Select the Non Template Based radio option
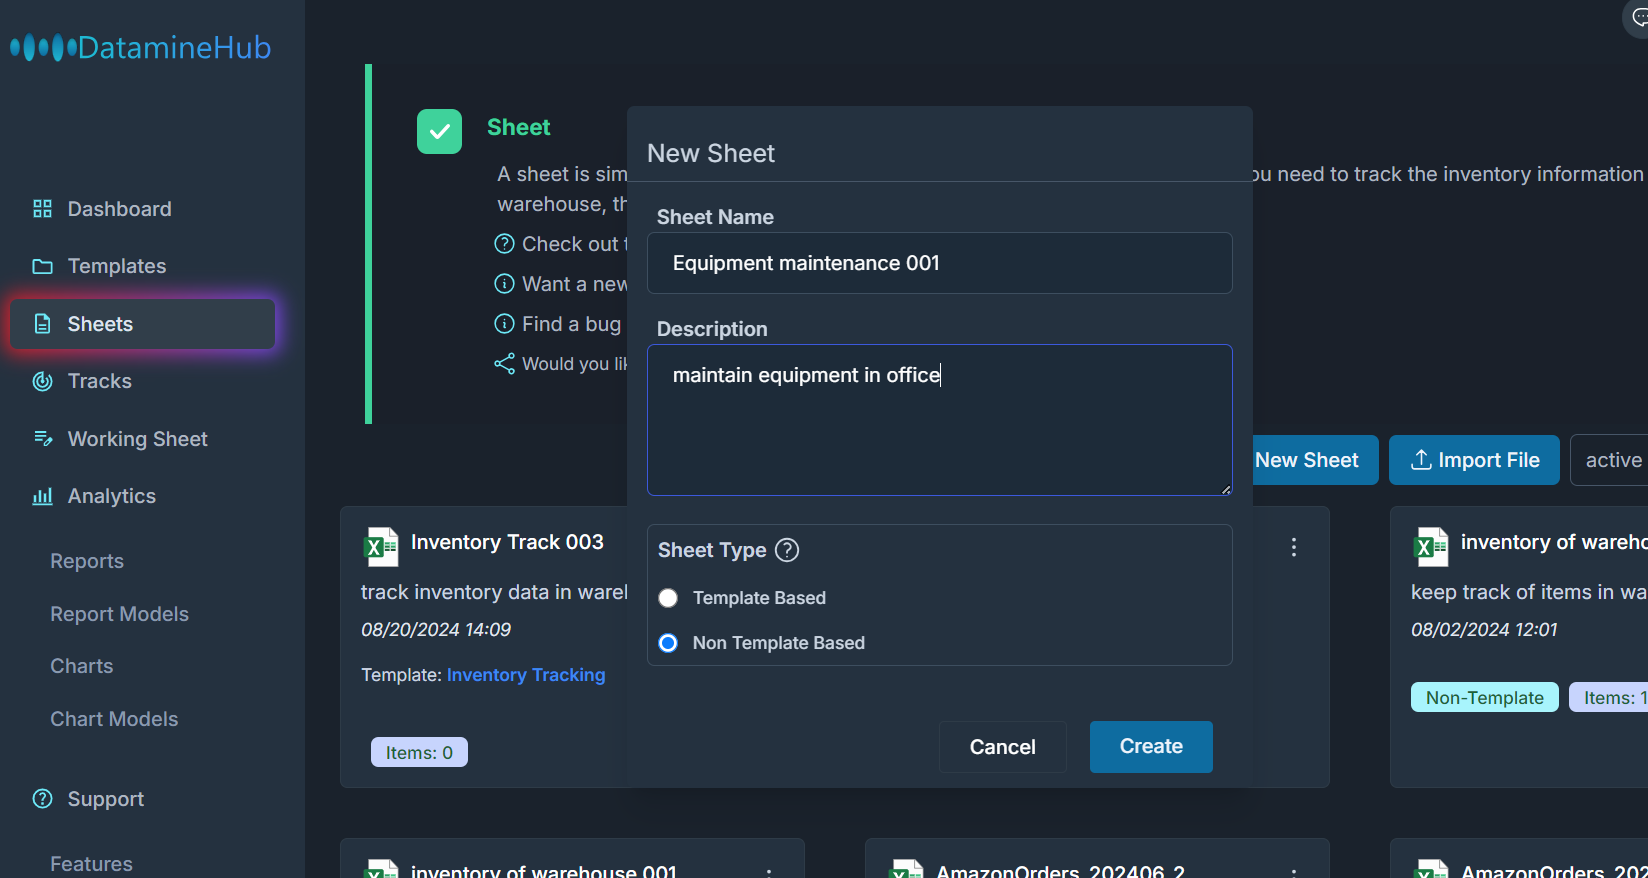Viewport: 1648px width, 878px height. [668, 643]
